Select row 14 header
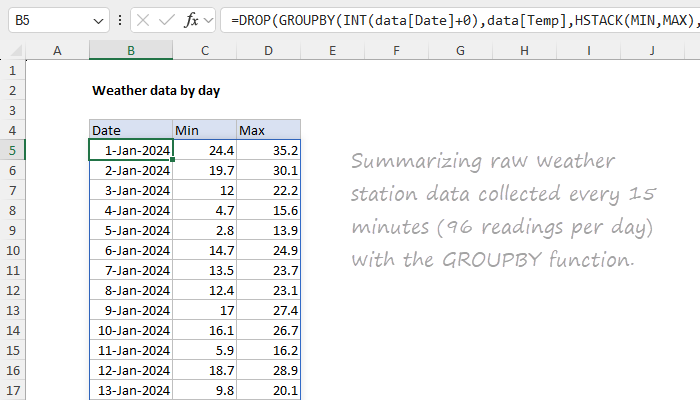 coord(12,330)
